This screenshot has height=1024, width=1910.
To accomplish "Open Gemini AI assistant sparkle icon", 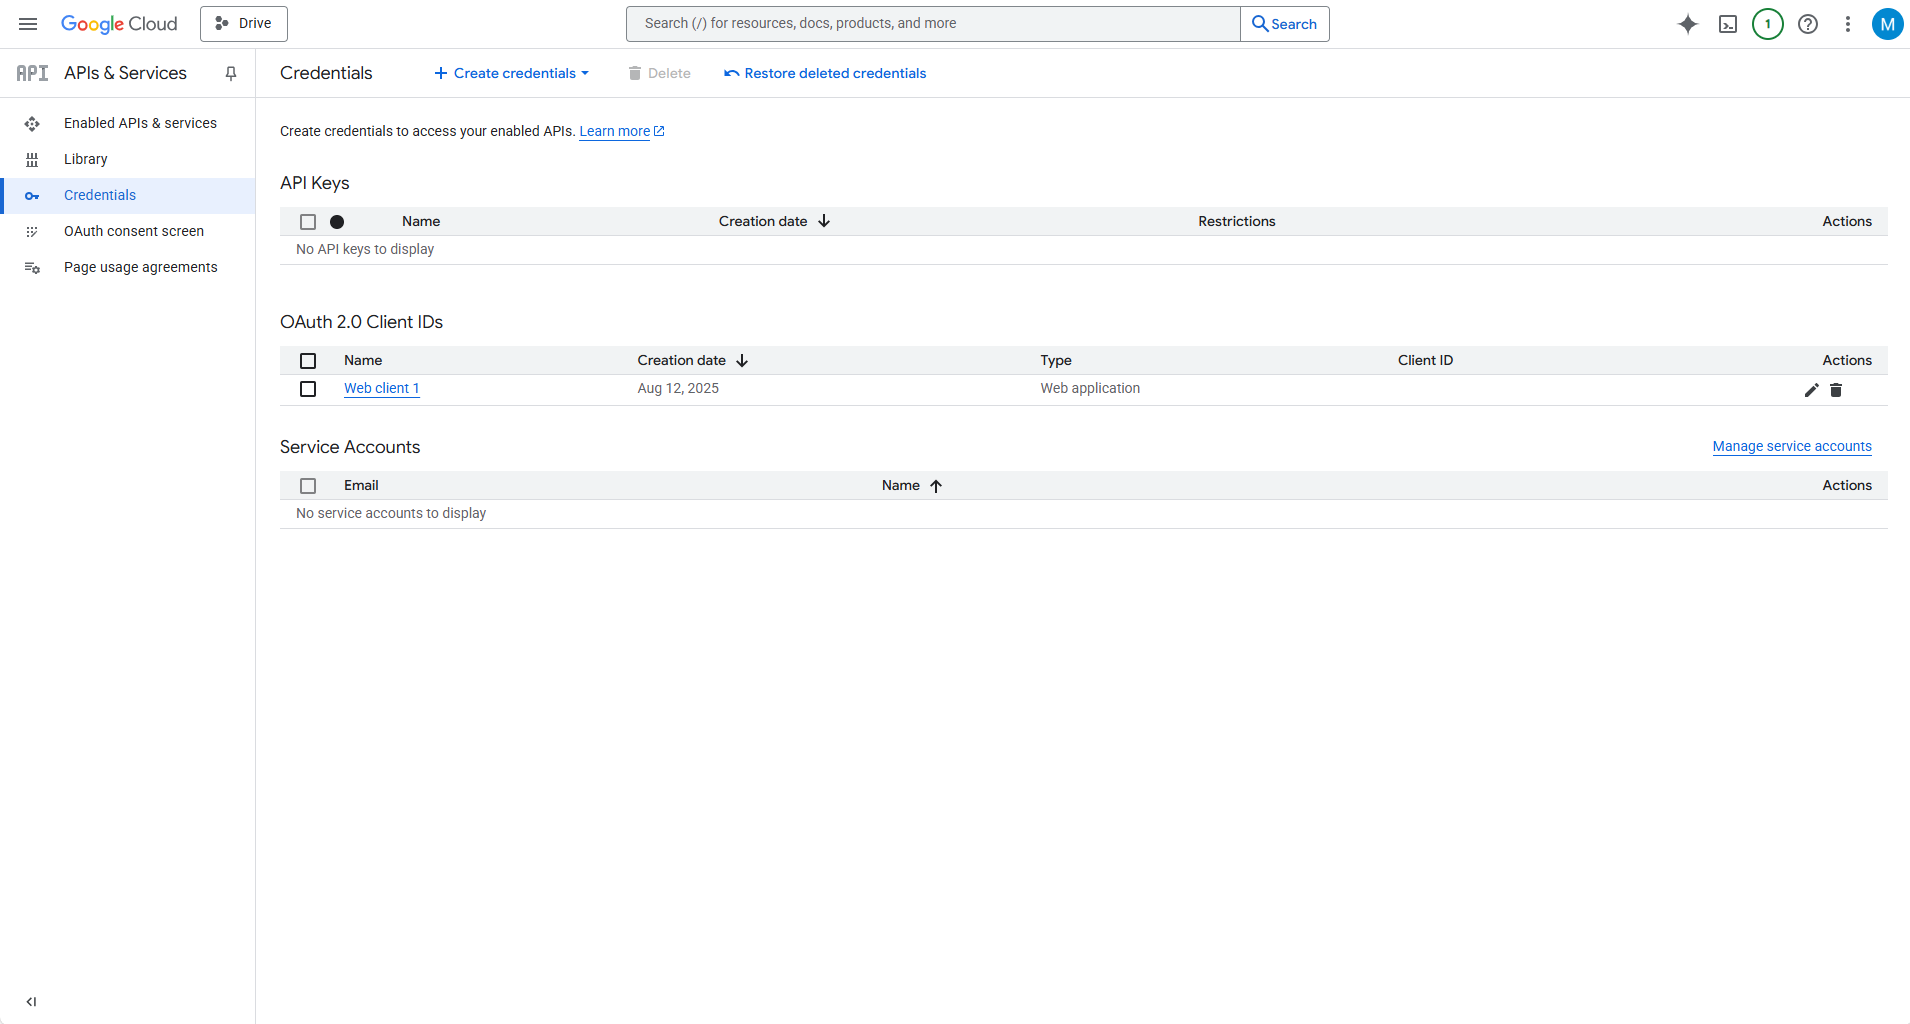I will [1688, 24].
